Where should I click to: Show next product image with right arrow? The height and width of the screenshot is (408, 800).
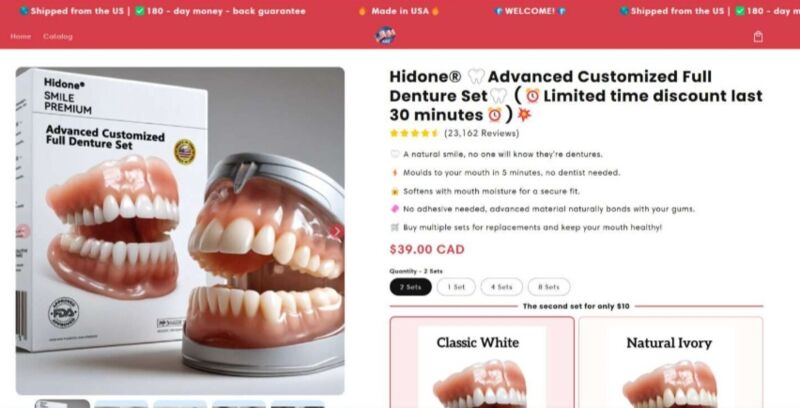click(x=336, y=232)
